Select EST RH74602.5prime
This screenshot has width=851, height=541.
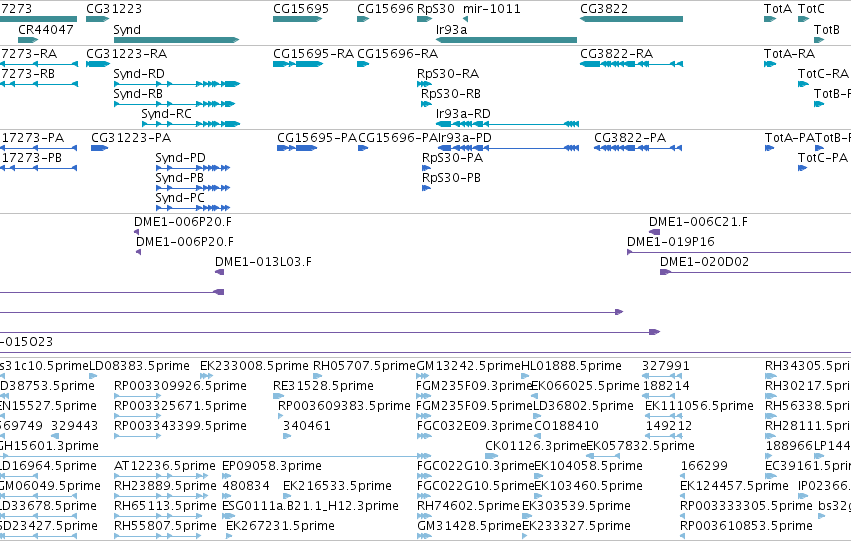coord(468,507)
